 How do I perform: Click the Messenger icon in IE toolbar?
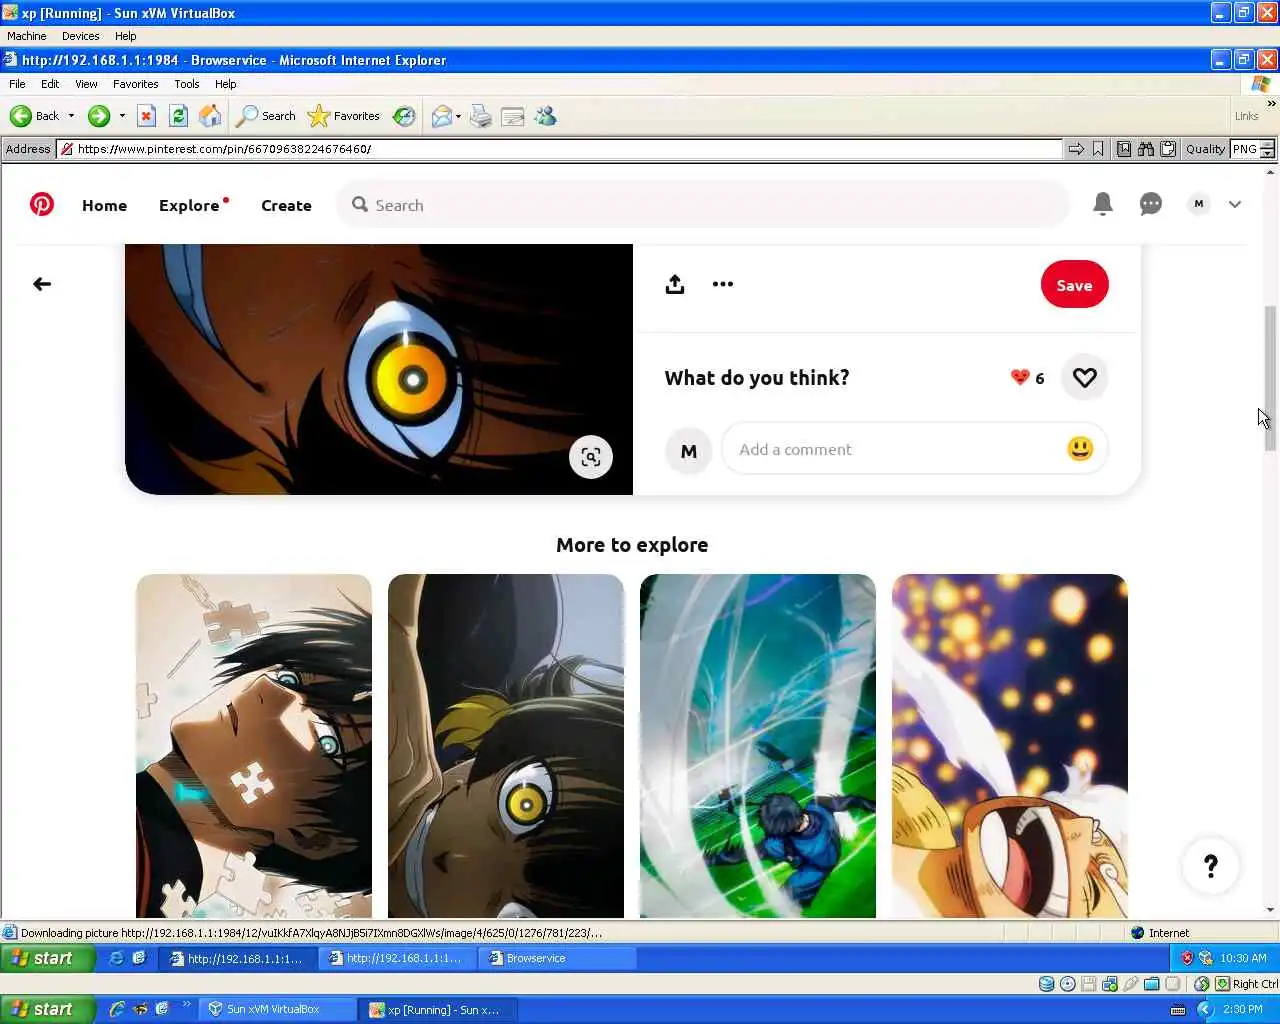[545, 117]
